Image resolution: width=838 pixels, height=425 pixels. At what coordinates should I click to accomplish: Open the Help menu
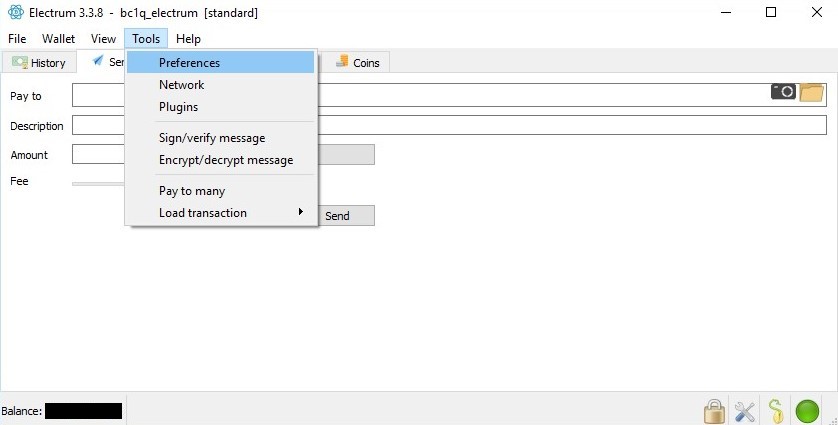click(x=188, y=39)
